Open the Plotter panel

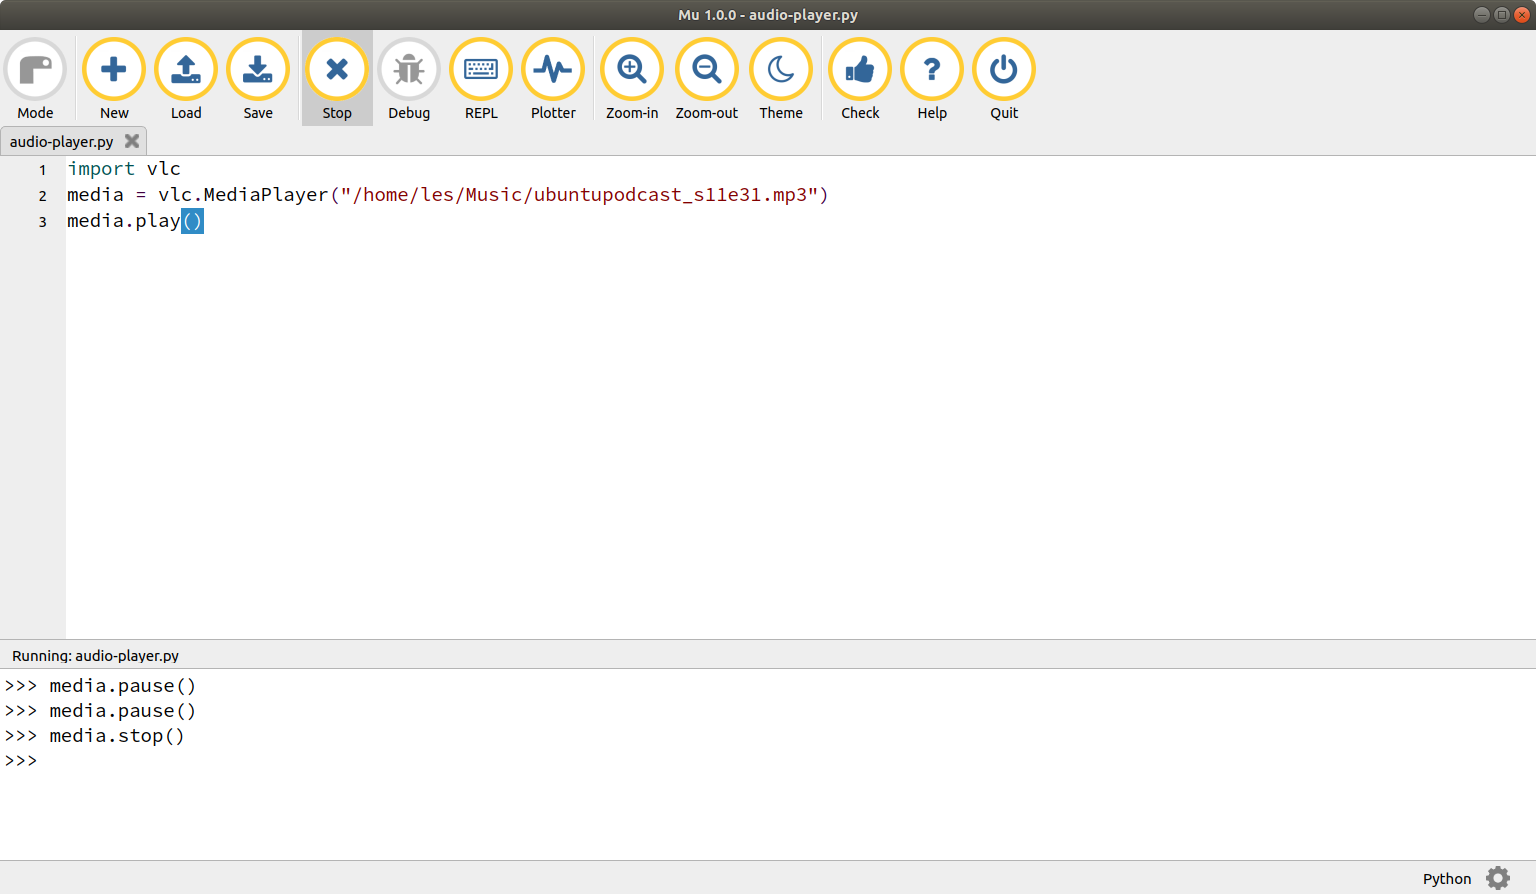pos(553,78)
